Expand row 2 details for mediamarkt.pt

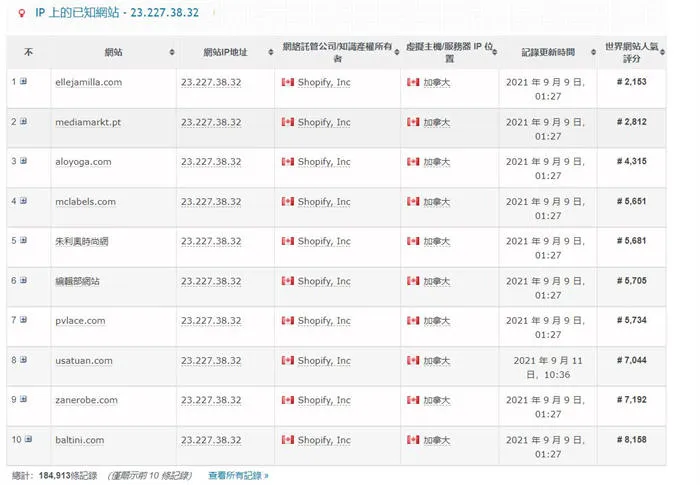click(23, 121)
